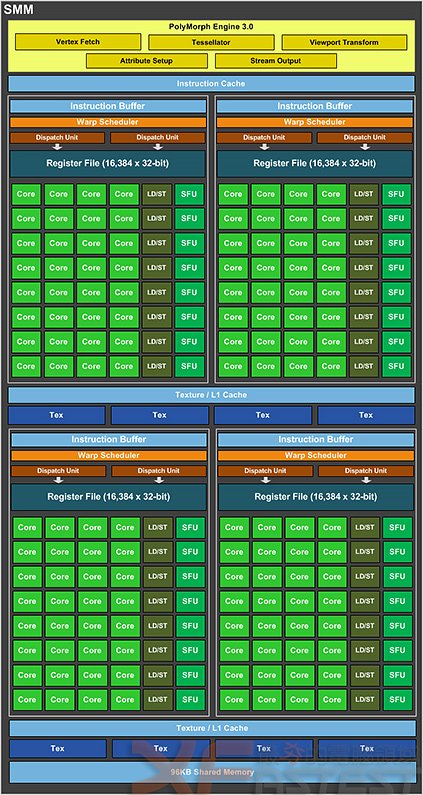Click the 96KB Shared Memory bar

tap(212, 772)
